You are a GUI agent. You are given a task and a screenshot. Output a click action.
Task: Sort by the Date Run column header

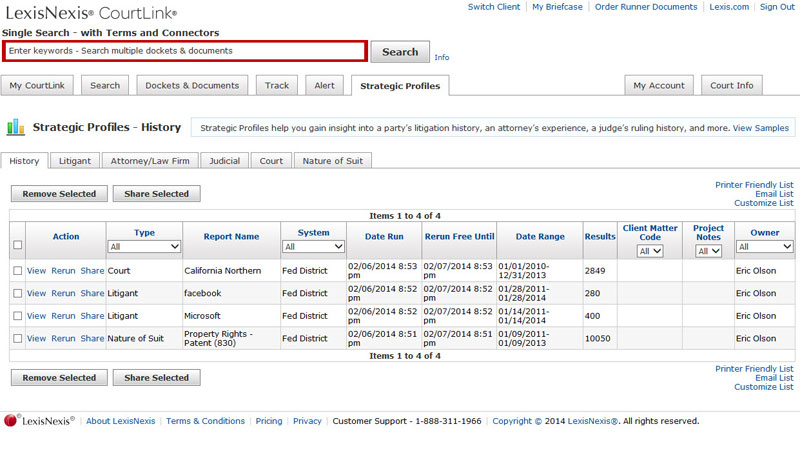click(x=383, y=237)
